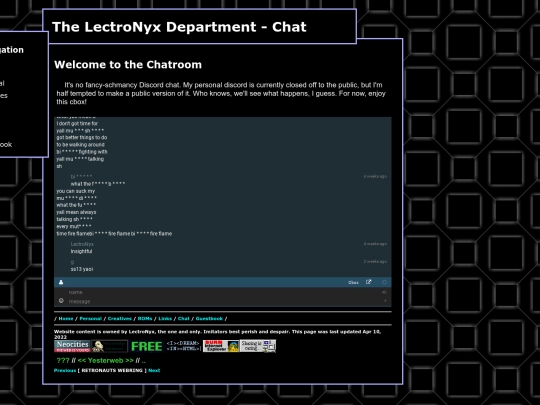Screen dimensions: 540x405
Task: Click the 'yall mean always' chat line
Action: 76,212
